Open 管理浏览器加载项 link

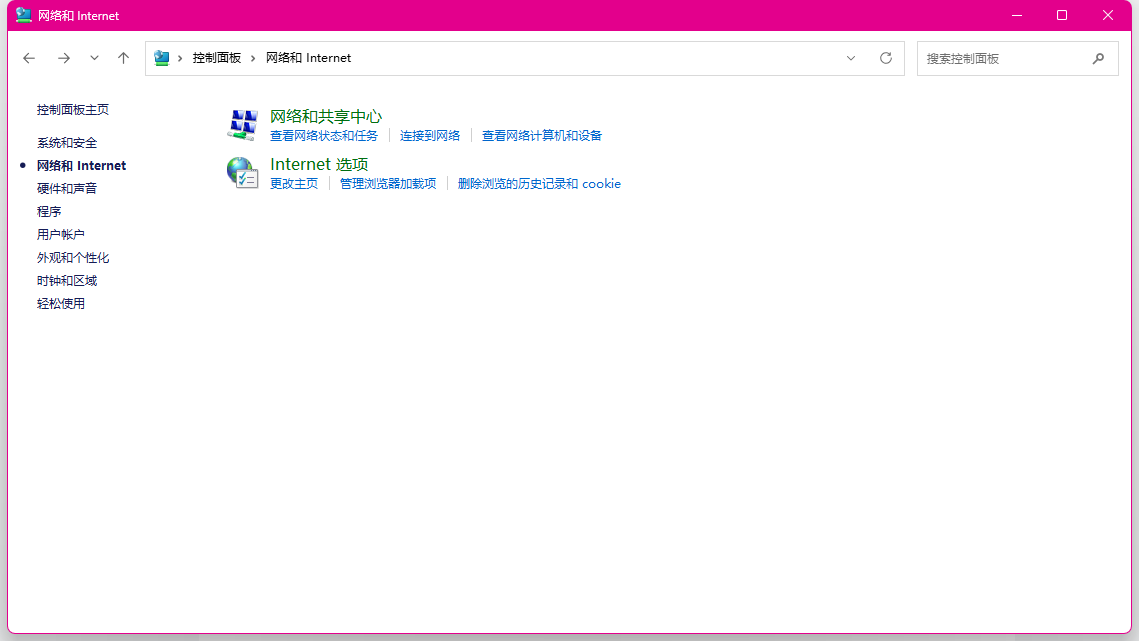tap(388, 184)
